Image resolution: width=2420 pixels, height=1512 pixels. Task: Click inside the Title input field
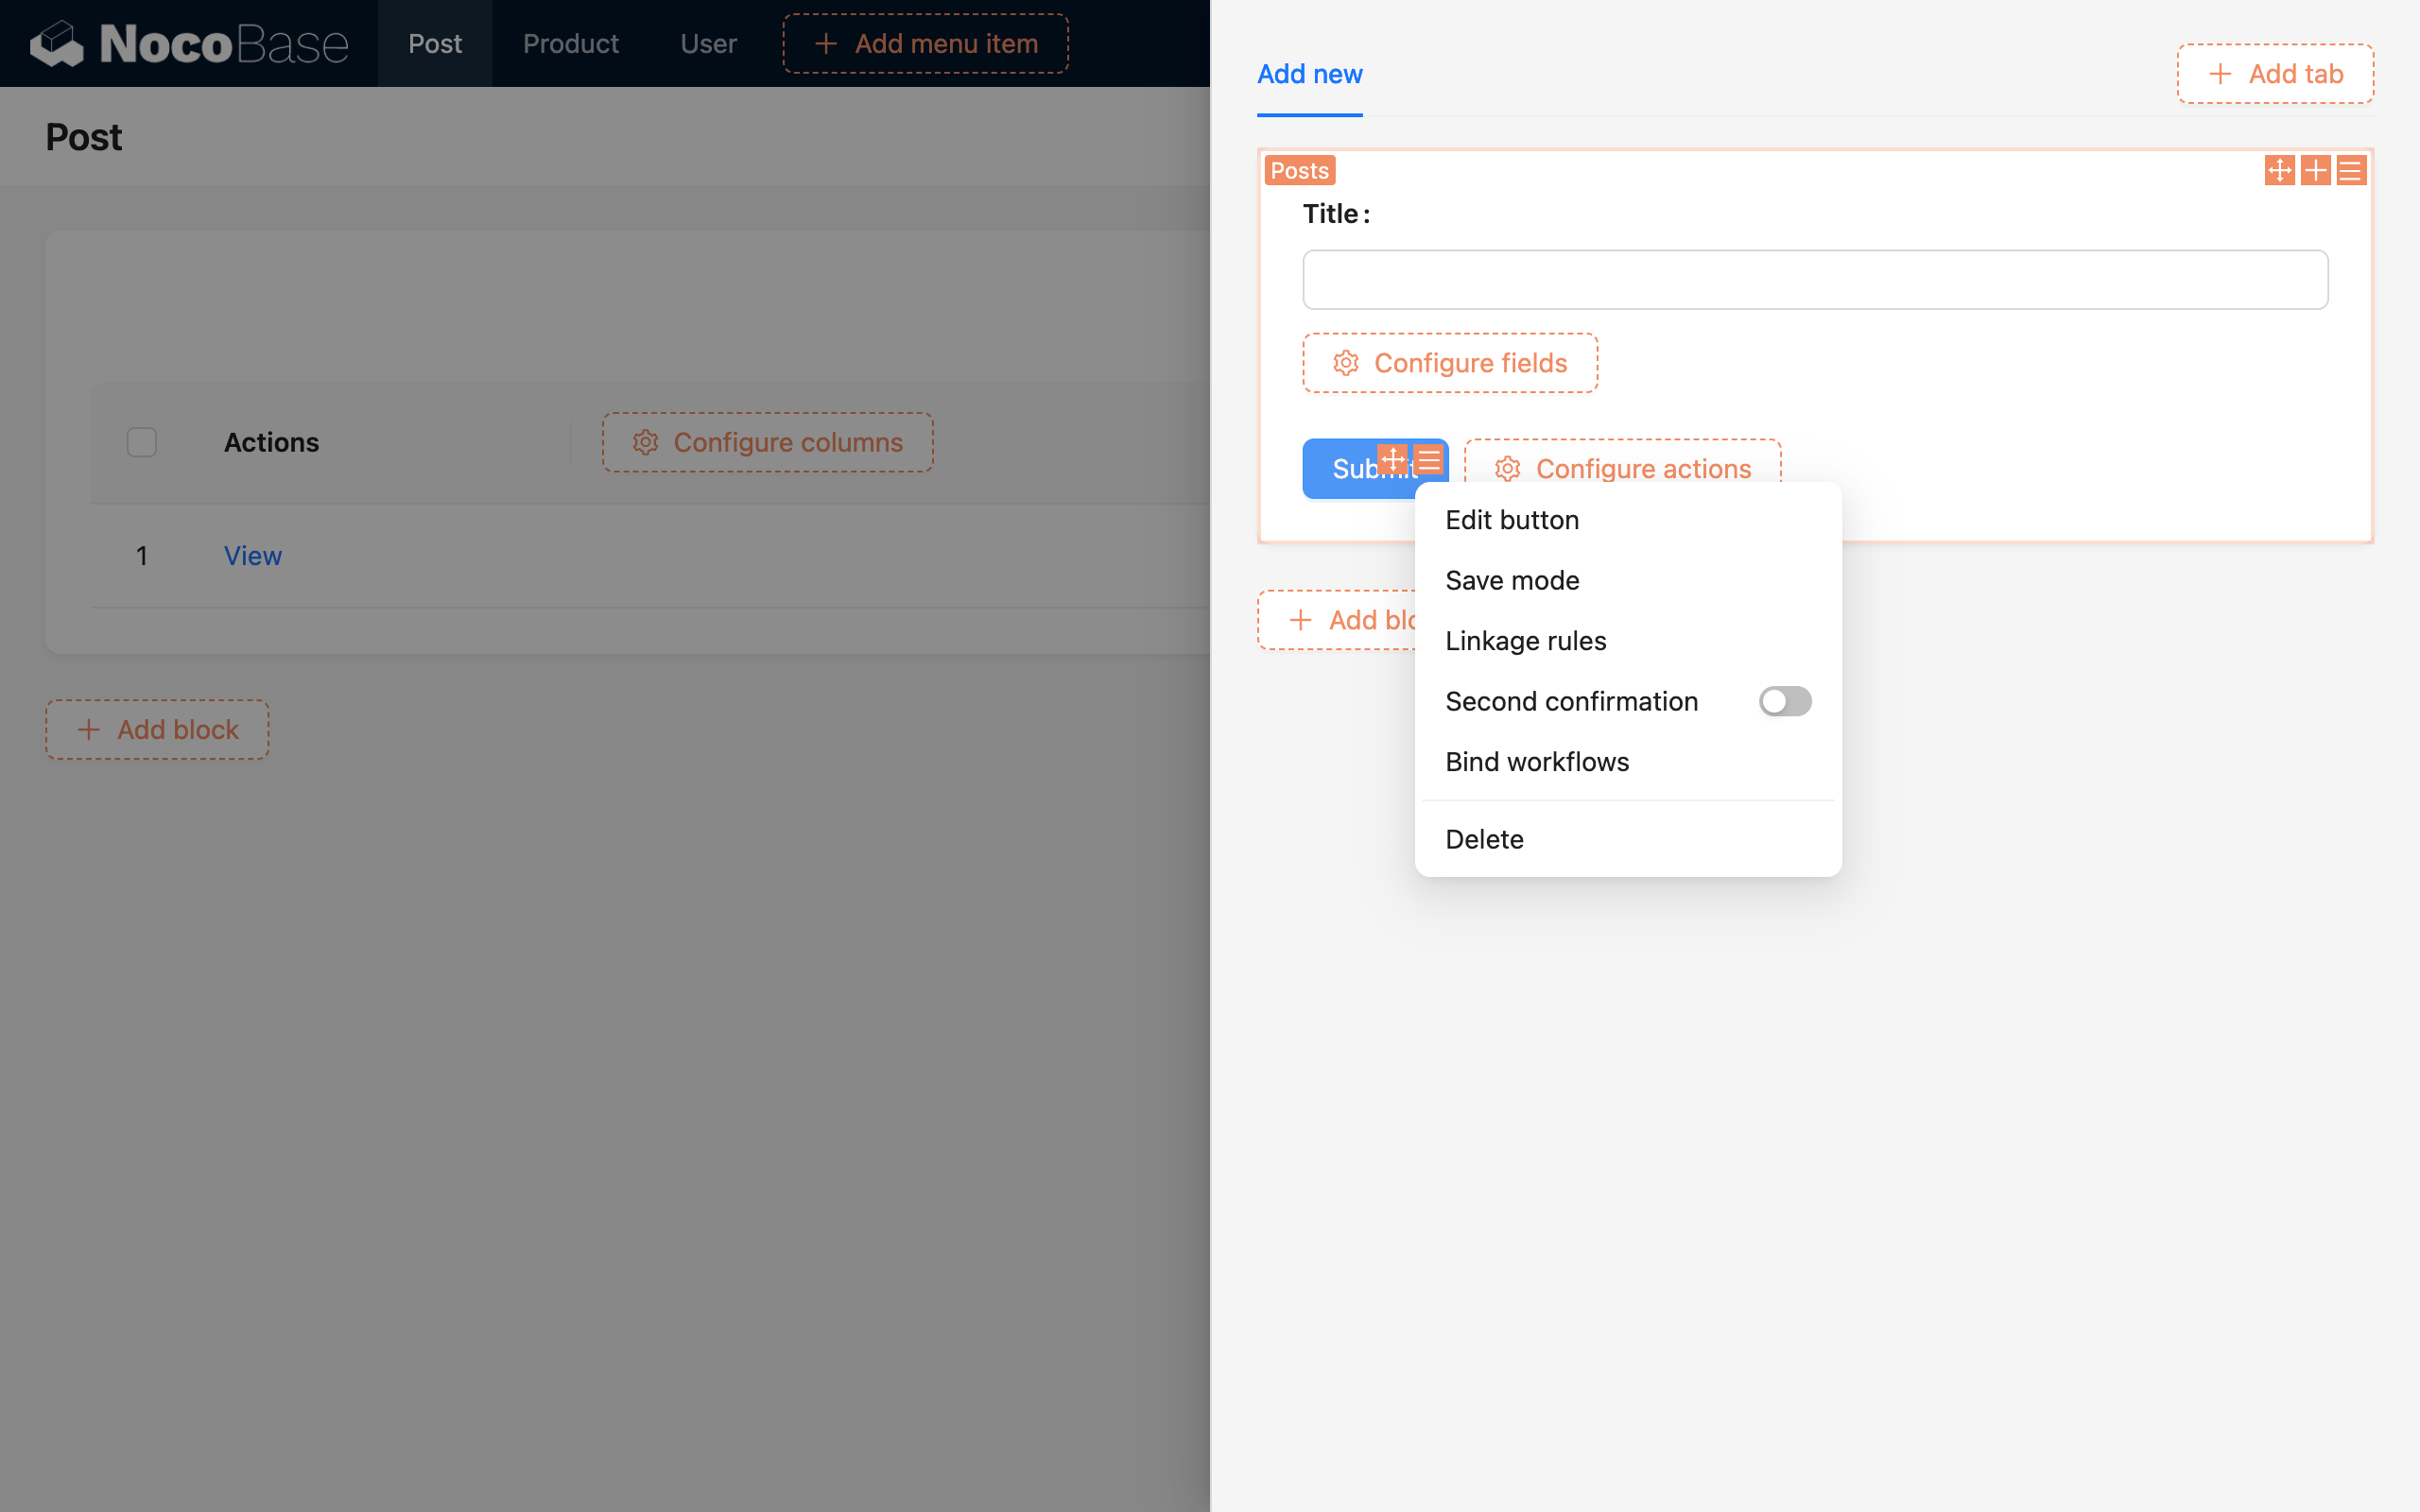[x=1813, y=279]
